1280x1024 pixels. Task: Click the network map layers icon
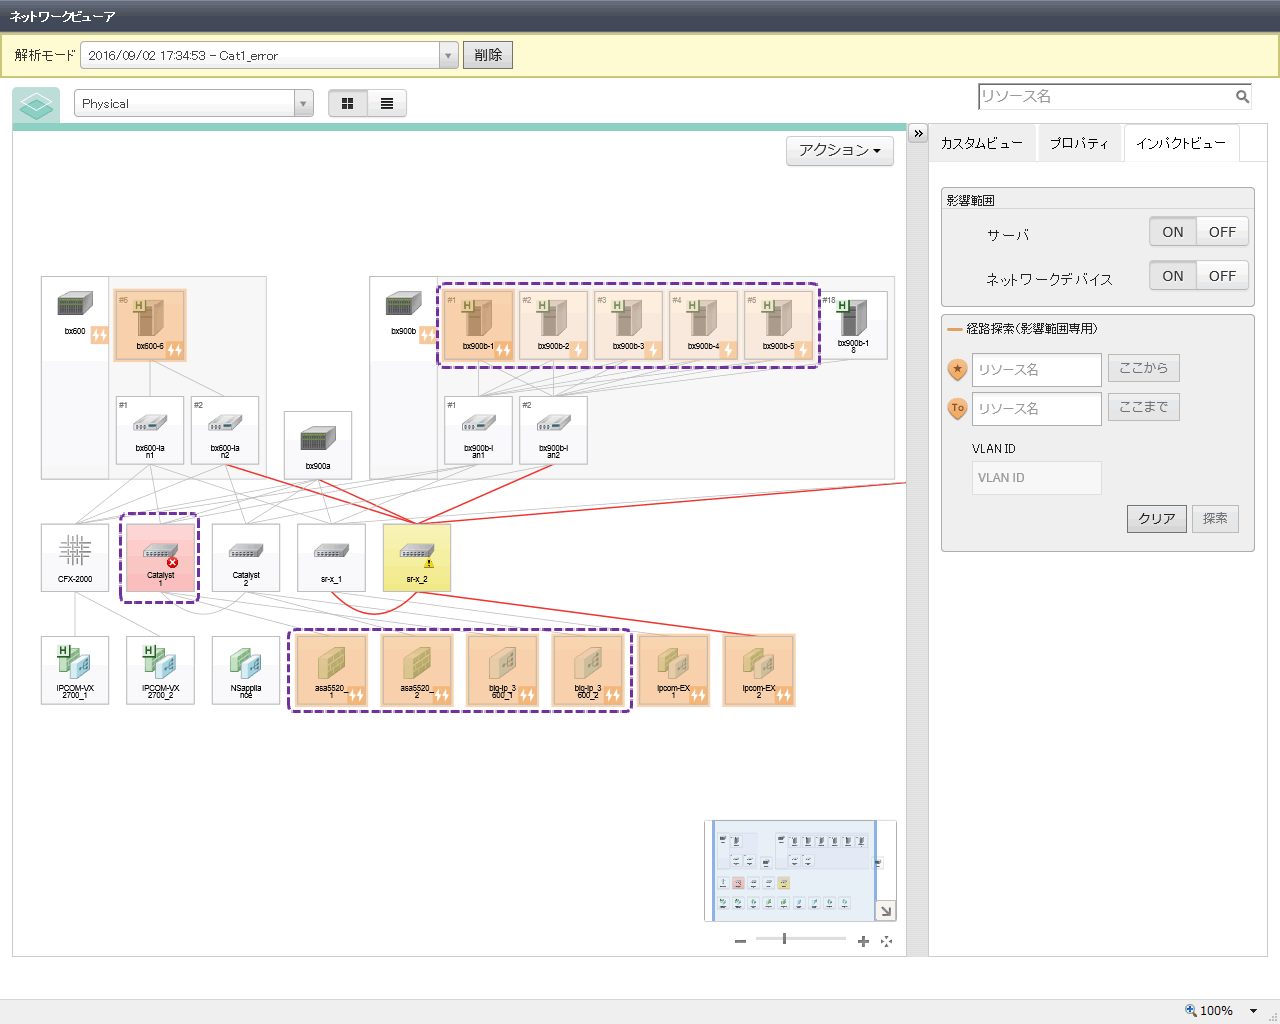[36, 105]
